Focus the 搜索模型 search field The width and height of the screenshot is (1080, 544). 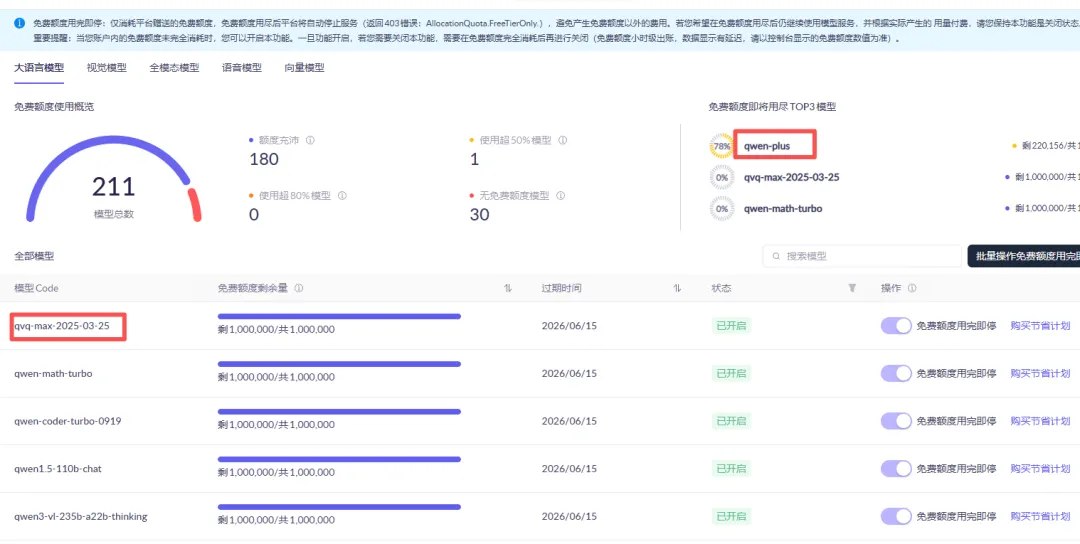862,255
